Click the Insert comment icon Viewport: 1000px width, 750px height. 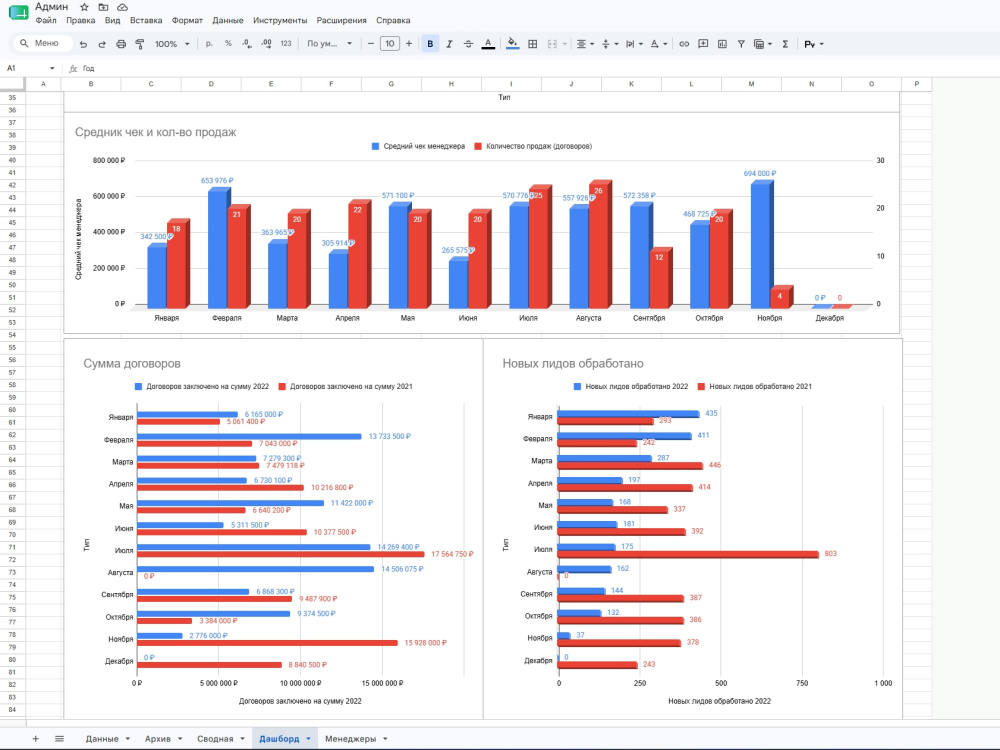[703, 44]
